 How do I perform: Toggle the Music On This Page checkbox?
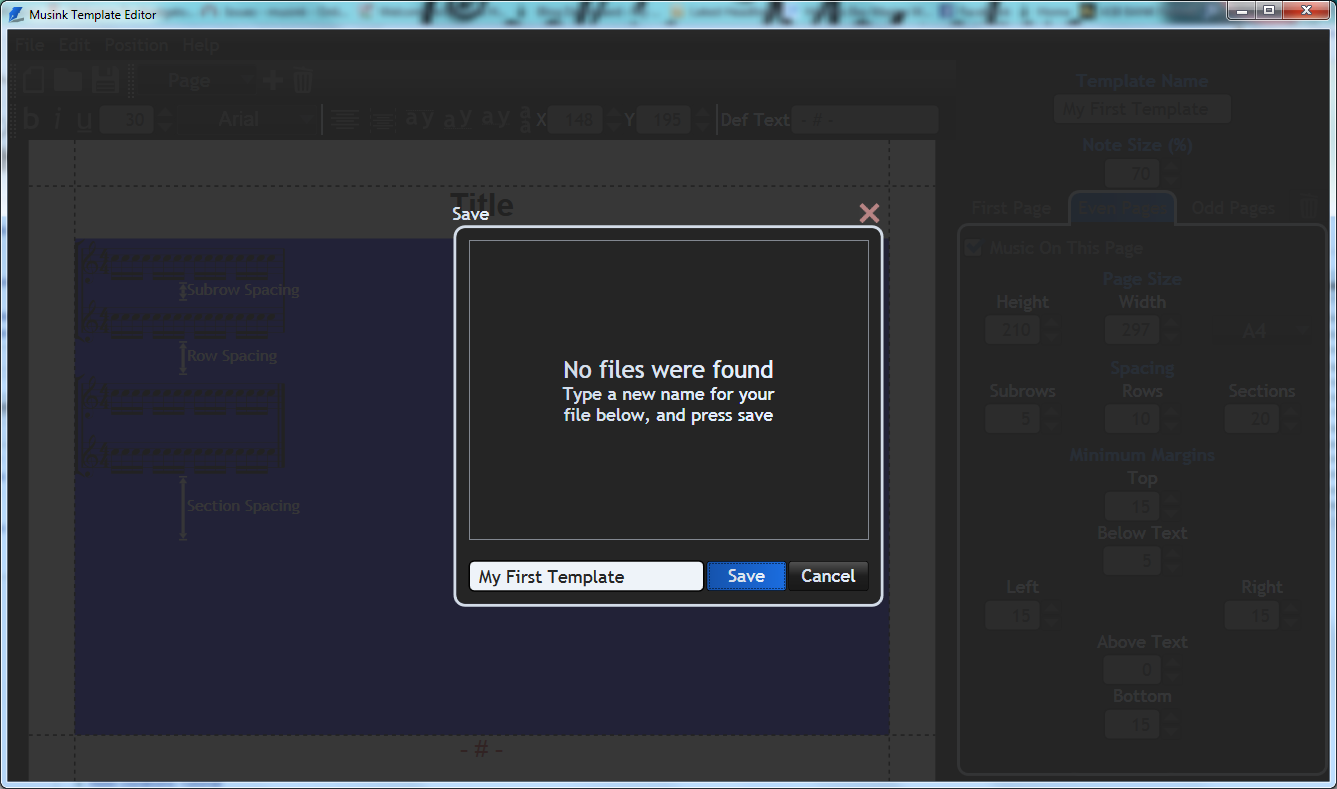click(x=973, y=248)
